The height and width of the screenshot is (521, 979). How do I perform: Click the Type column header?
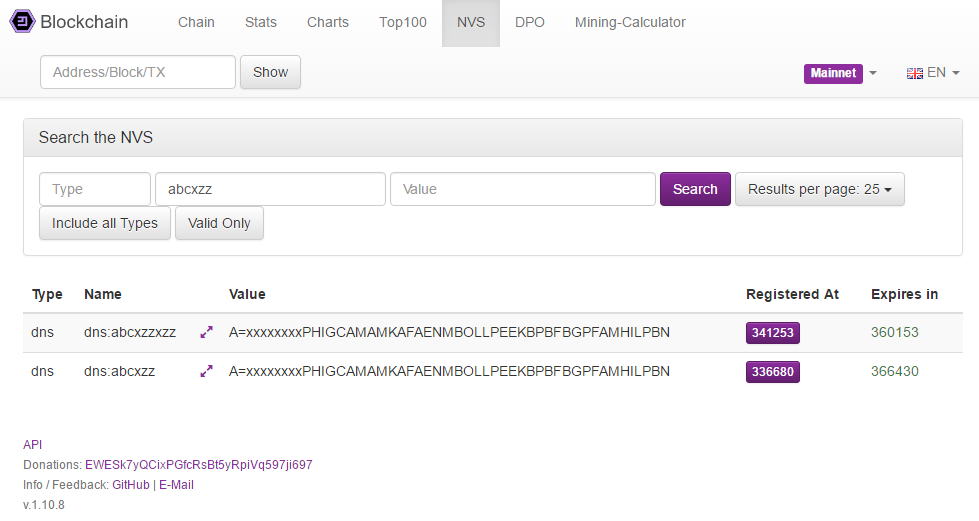pyautogui.click(x=47, y=294)
